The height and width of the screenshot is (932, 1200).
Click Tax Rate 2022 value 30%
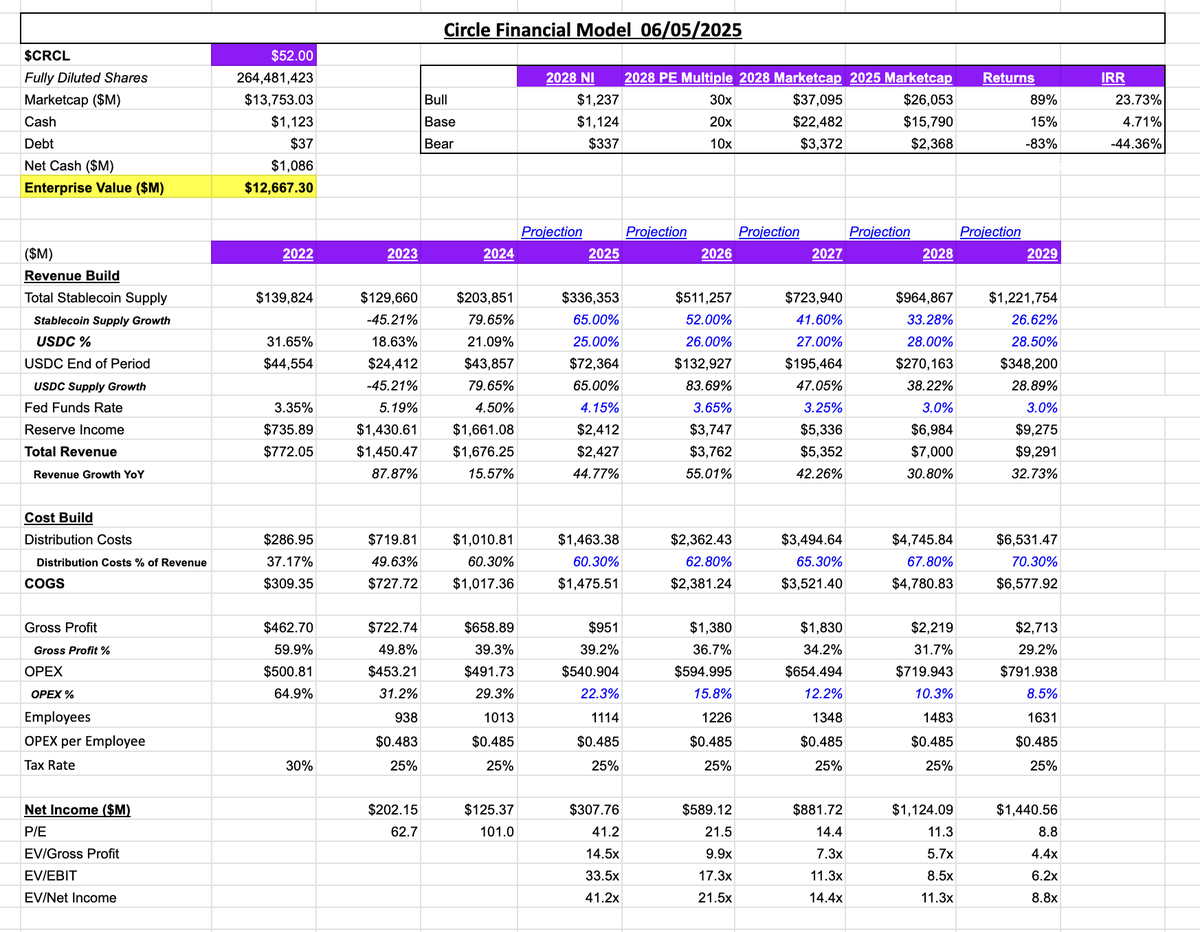pos(299,765)
